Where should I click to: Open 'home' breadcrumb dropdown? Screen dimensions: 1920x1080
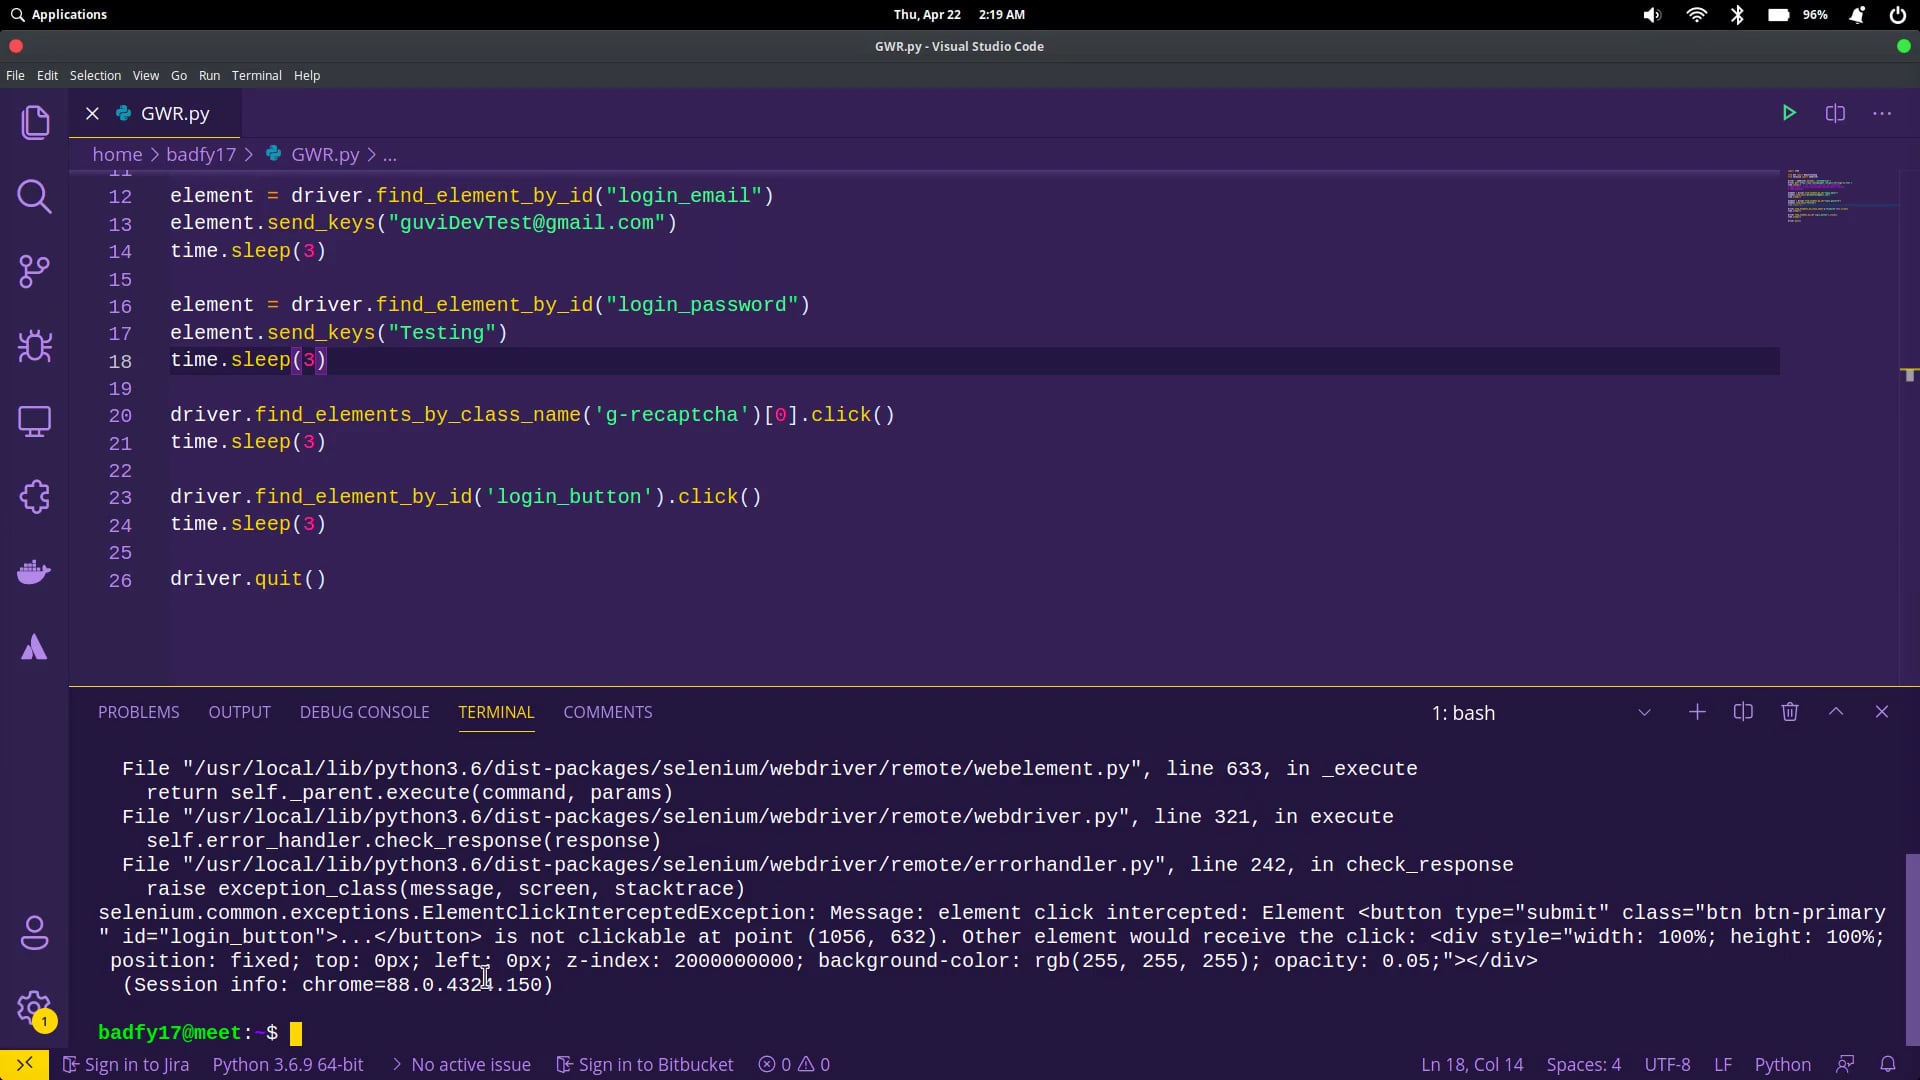coord(117,155)
